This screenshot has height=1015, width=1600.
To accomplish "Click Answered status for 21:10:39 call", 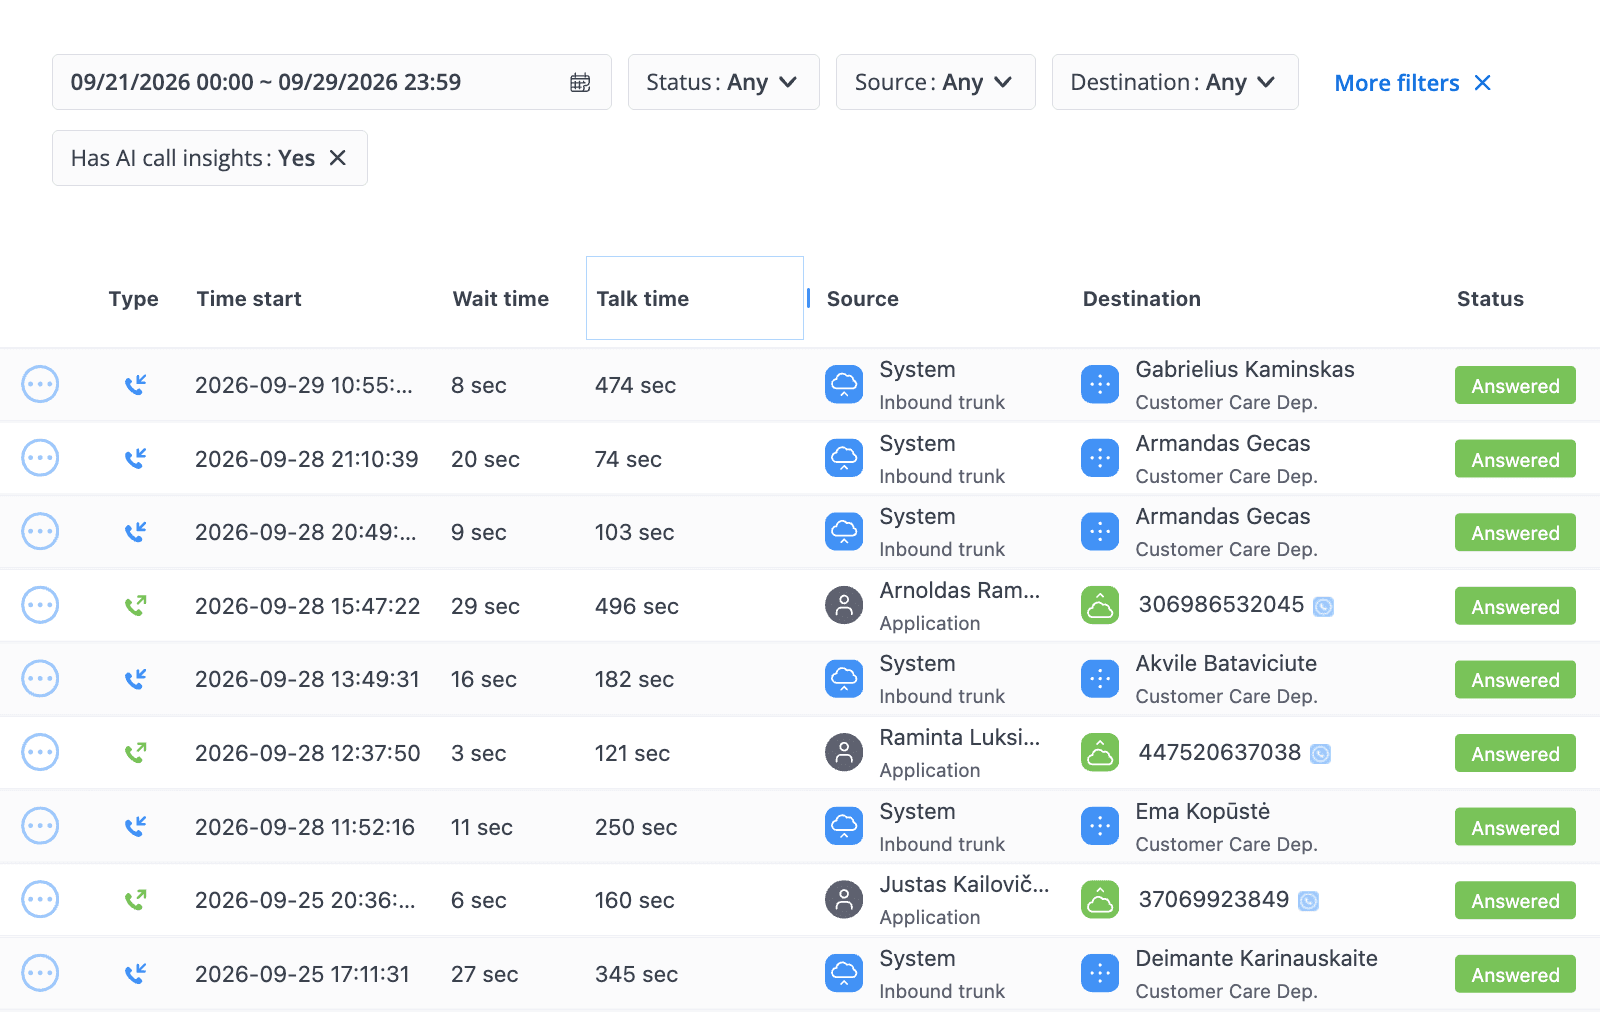I will (x=1515, y=459).
